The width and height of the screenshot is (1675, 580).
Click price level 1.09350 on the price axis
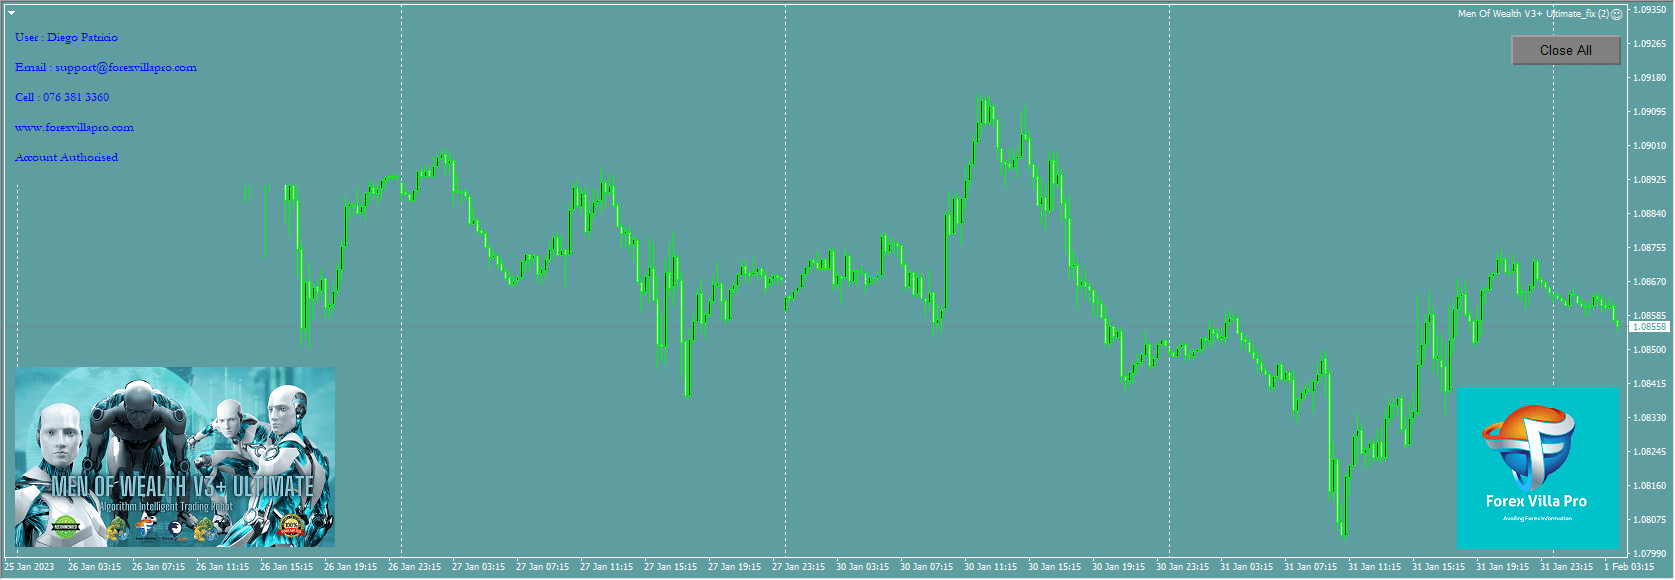coord(1649,10)
